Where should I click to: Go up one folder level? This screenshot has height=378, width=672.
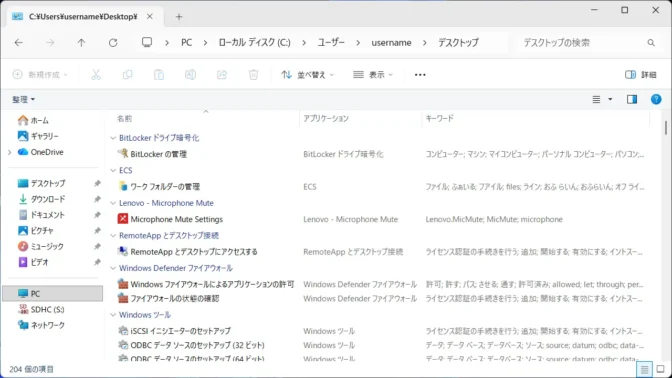tap(81, 42)
